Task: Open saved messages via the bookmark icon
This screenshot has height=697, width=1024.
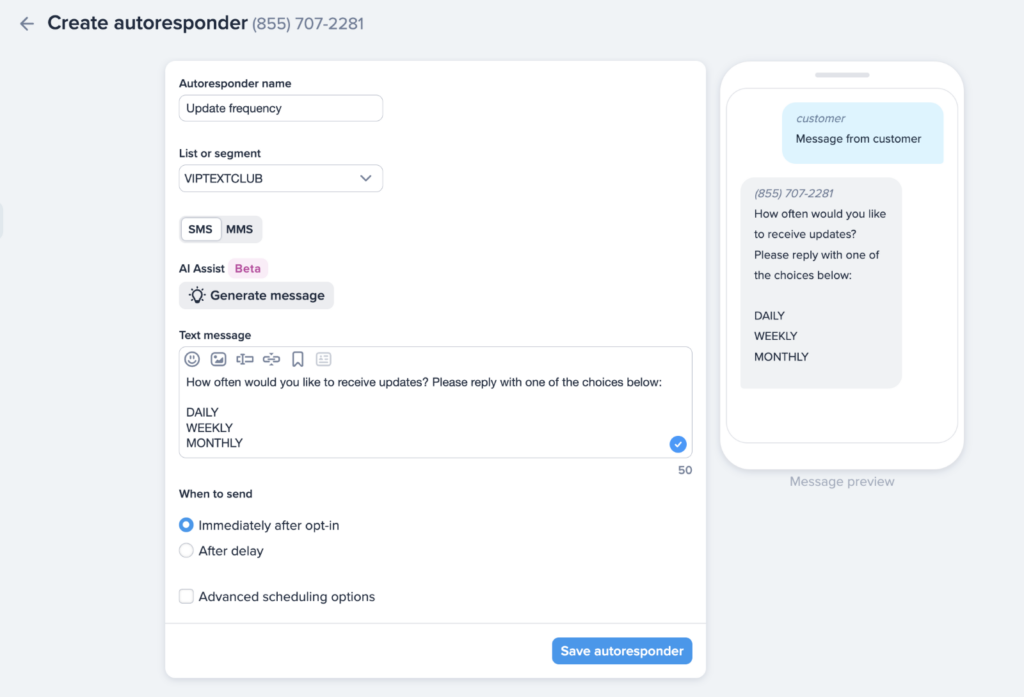Action: pos(297,359)
